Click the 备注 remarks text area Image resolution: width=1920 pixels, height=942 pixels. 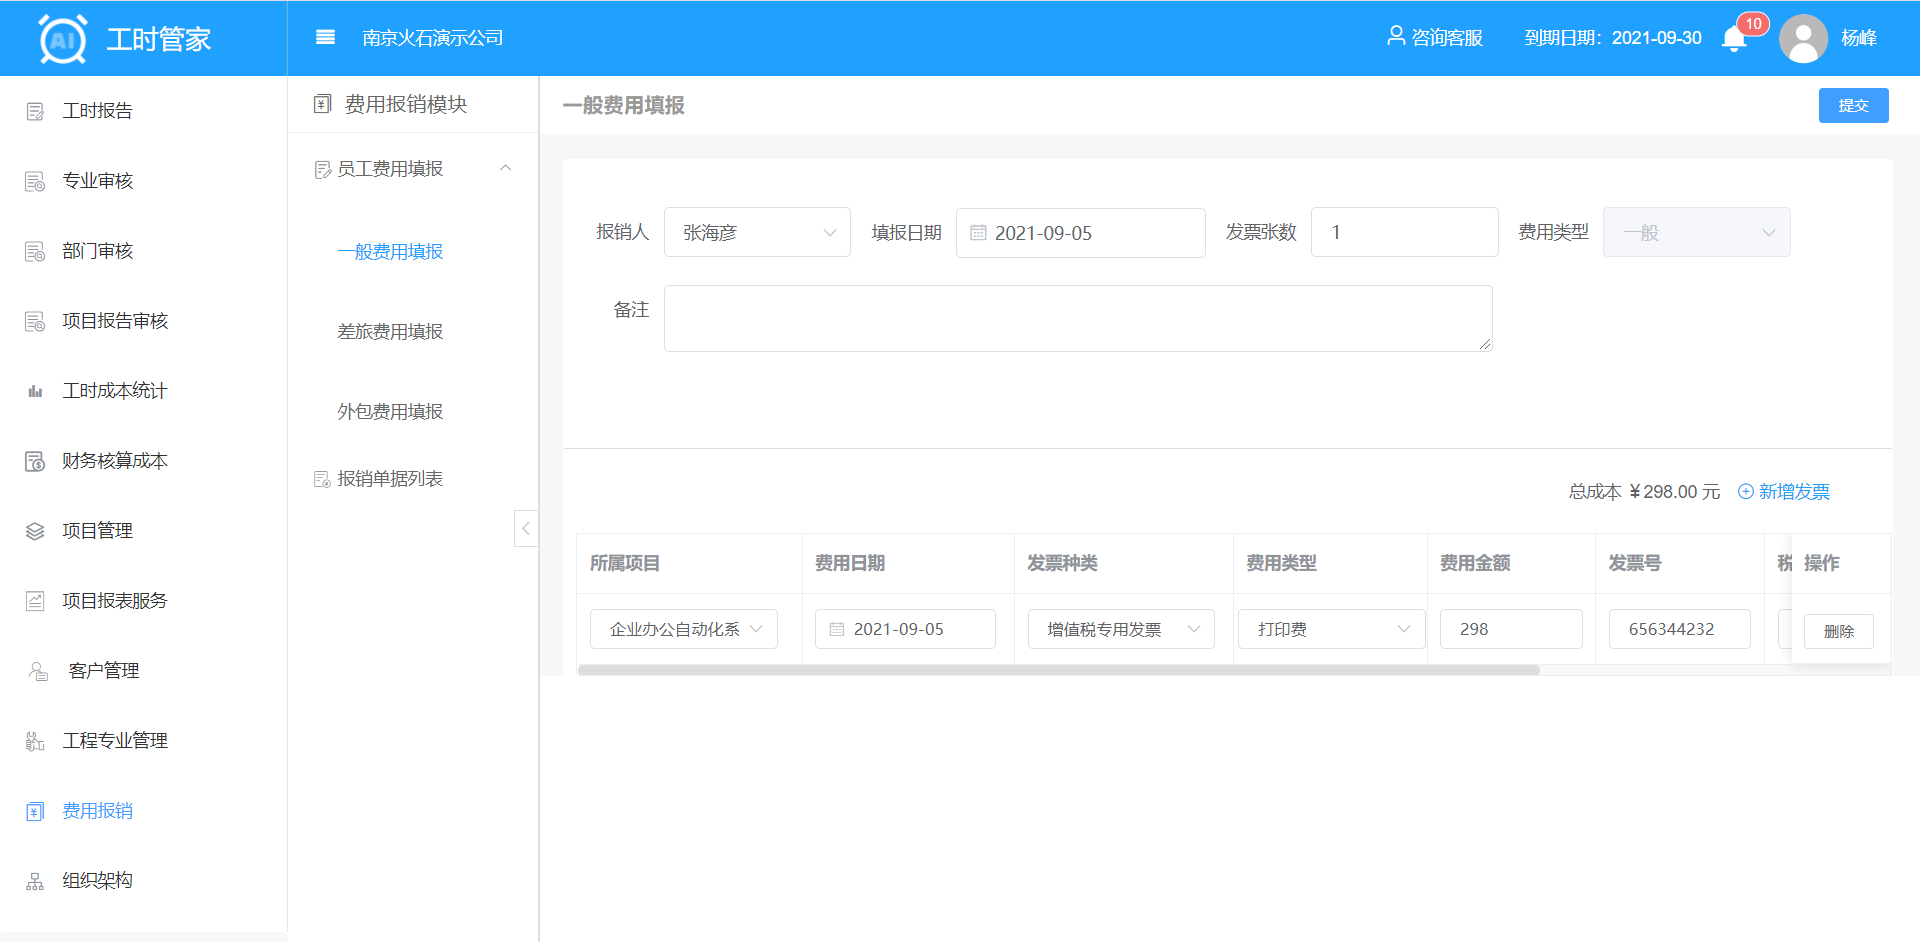[x=1077, y=318]
